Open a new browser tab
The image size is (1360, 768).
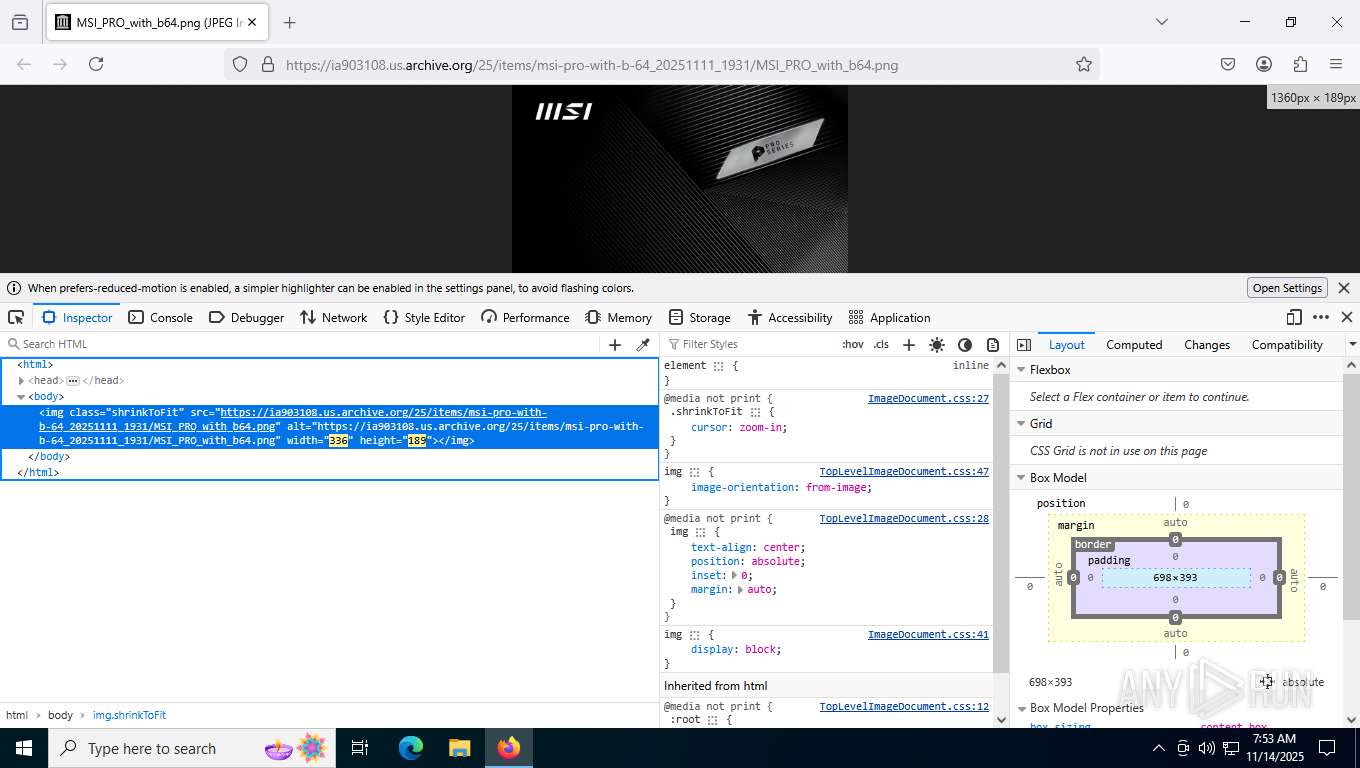point(290,22)
